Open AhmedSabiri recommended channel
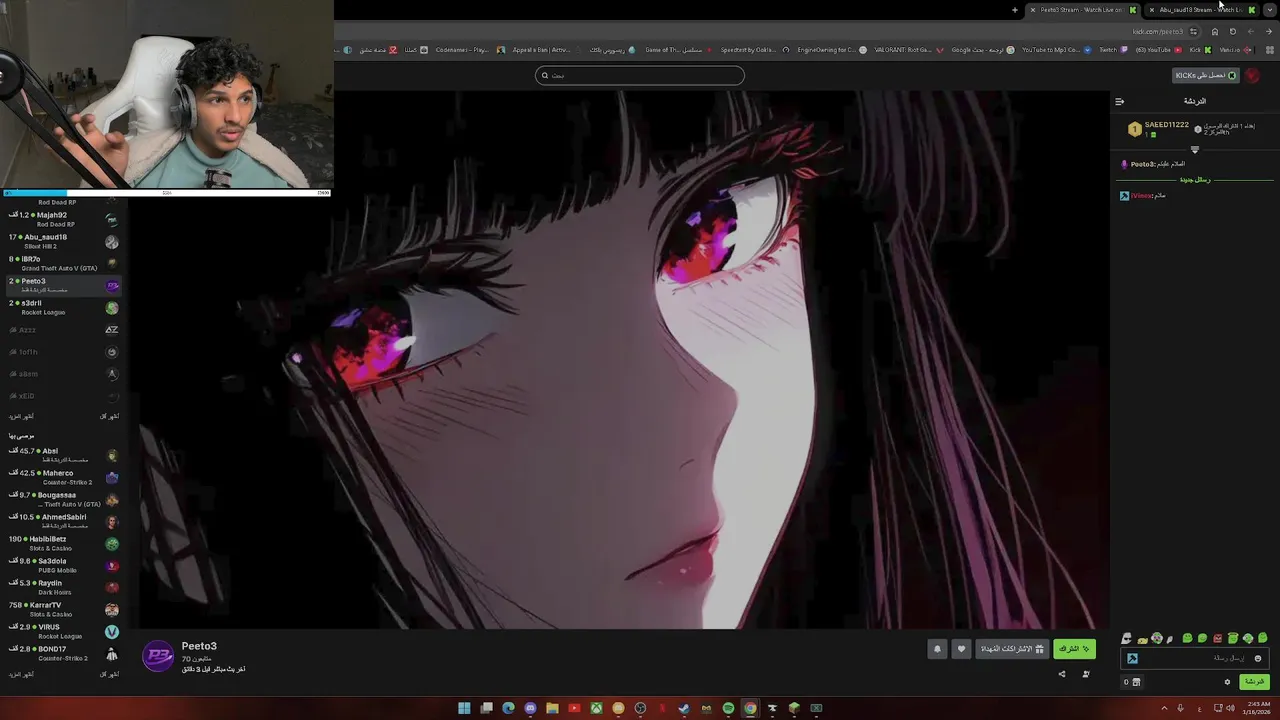 click(64, 521)
